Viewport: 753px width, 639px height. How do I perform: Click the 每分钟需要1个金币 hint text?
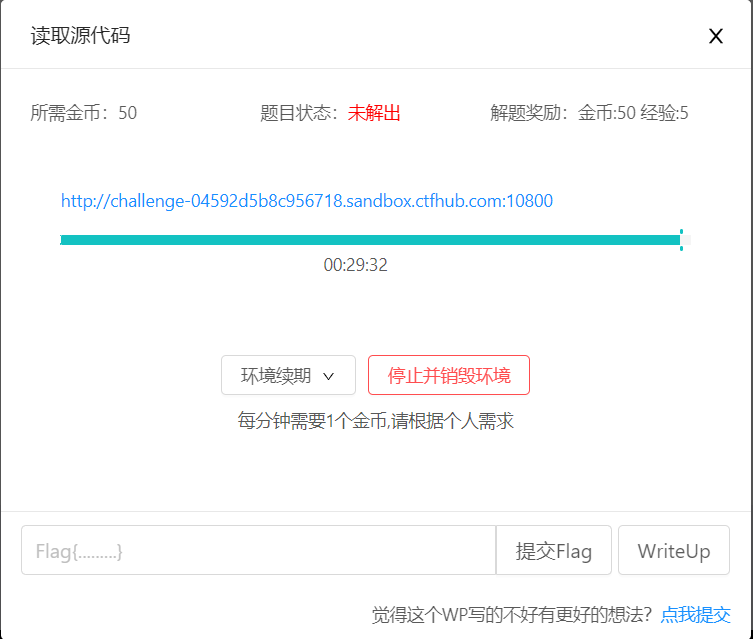coord(375,421)
